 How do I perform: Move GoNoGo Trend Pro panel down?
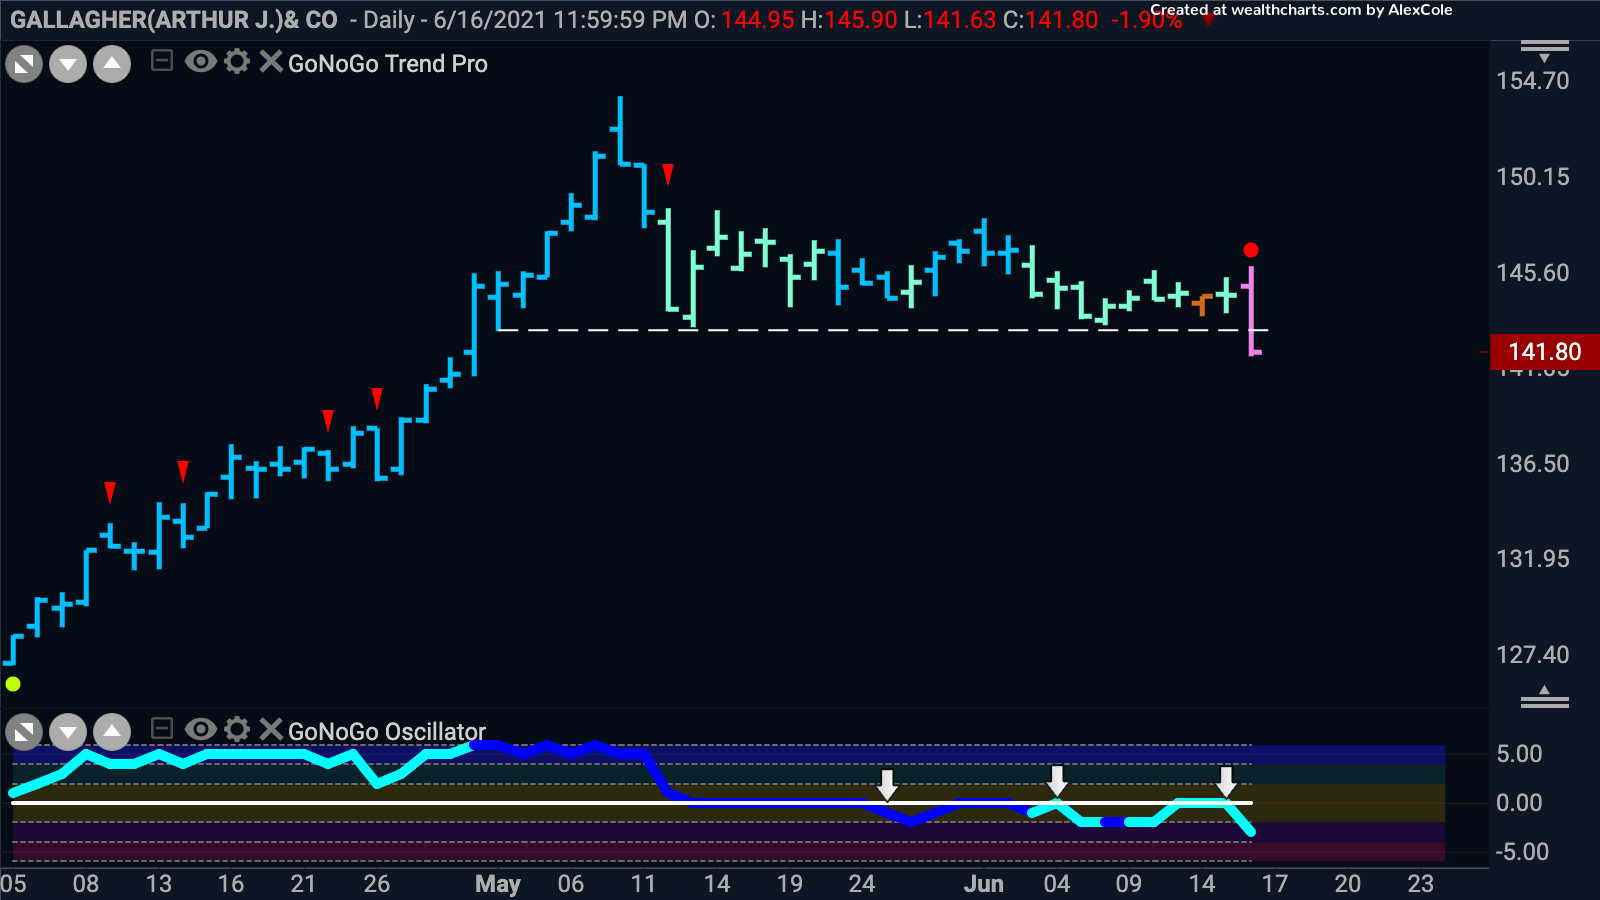click(x=68, y=65)
